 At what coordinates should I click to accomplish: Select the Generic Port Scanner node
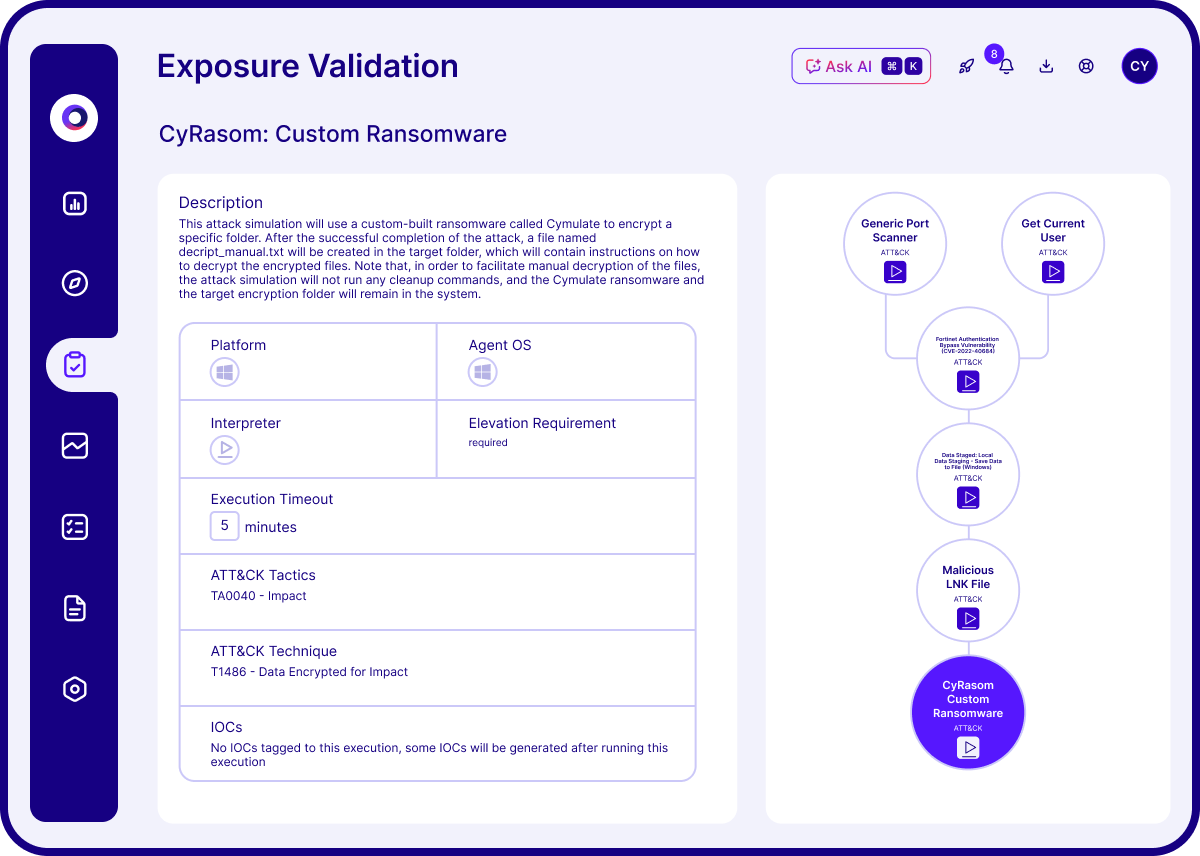895,244
